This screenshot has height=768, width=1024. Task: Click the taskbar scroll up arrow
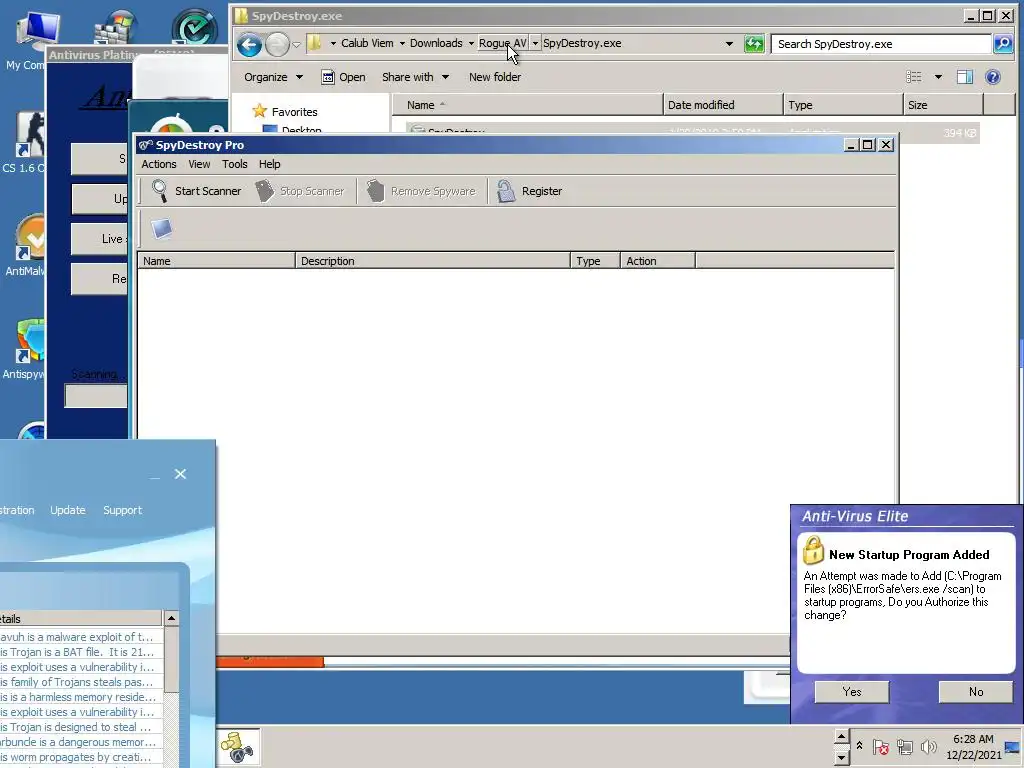[841, 737]
